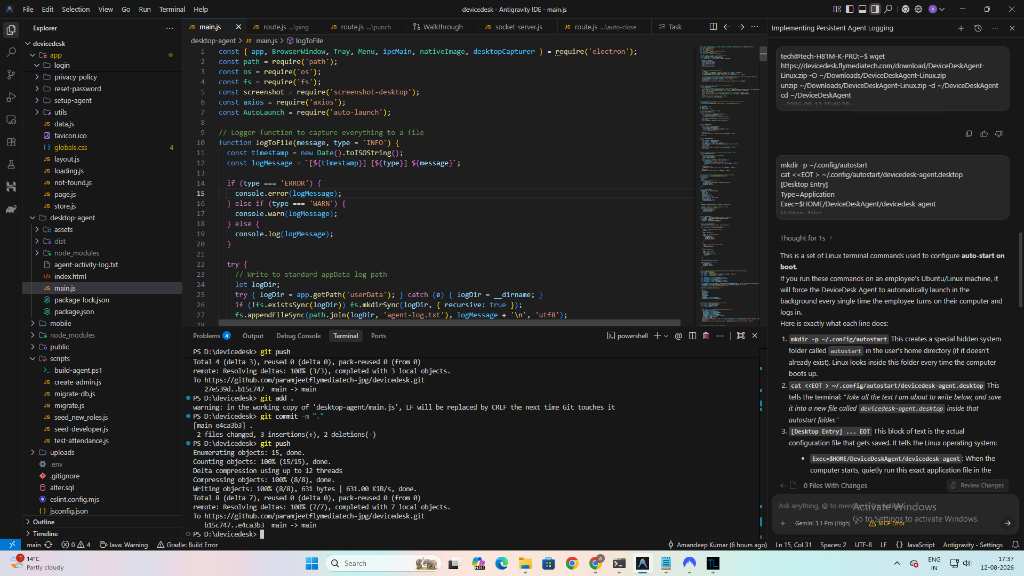The width and height of the screenshot is (1024, 576).
Task: Toggle the primary sidebar layout button
Action: (x=850, y=9)
